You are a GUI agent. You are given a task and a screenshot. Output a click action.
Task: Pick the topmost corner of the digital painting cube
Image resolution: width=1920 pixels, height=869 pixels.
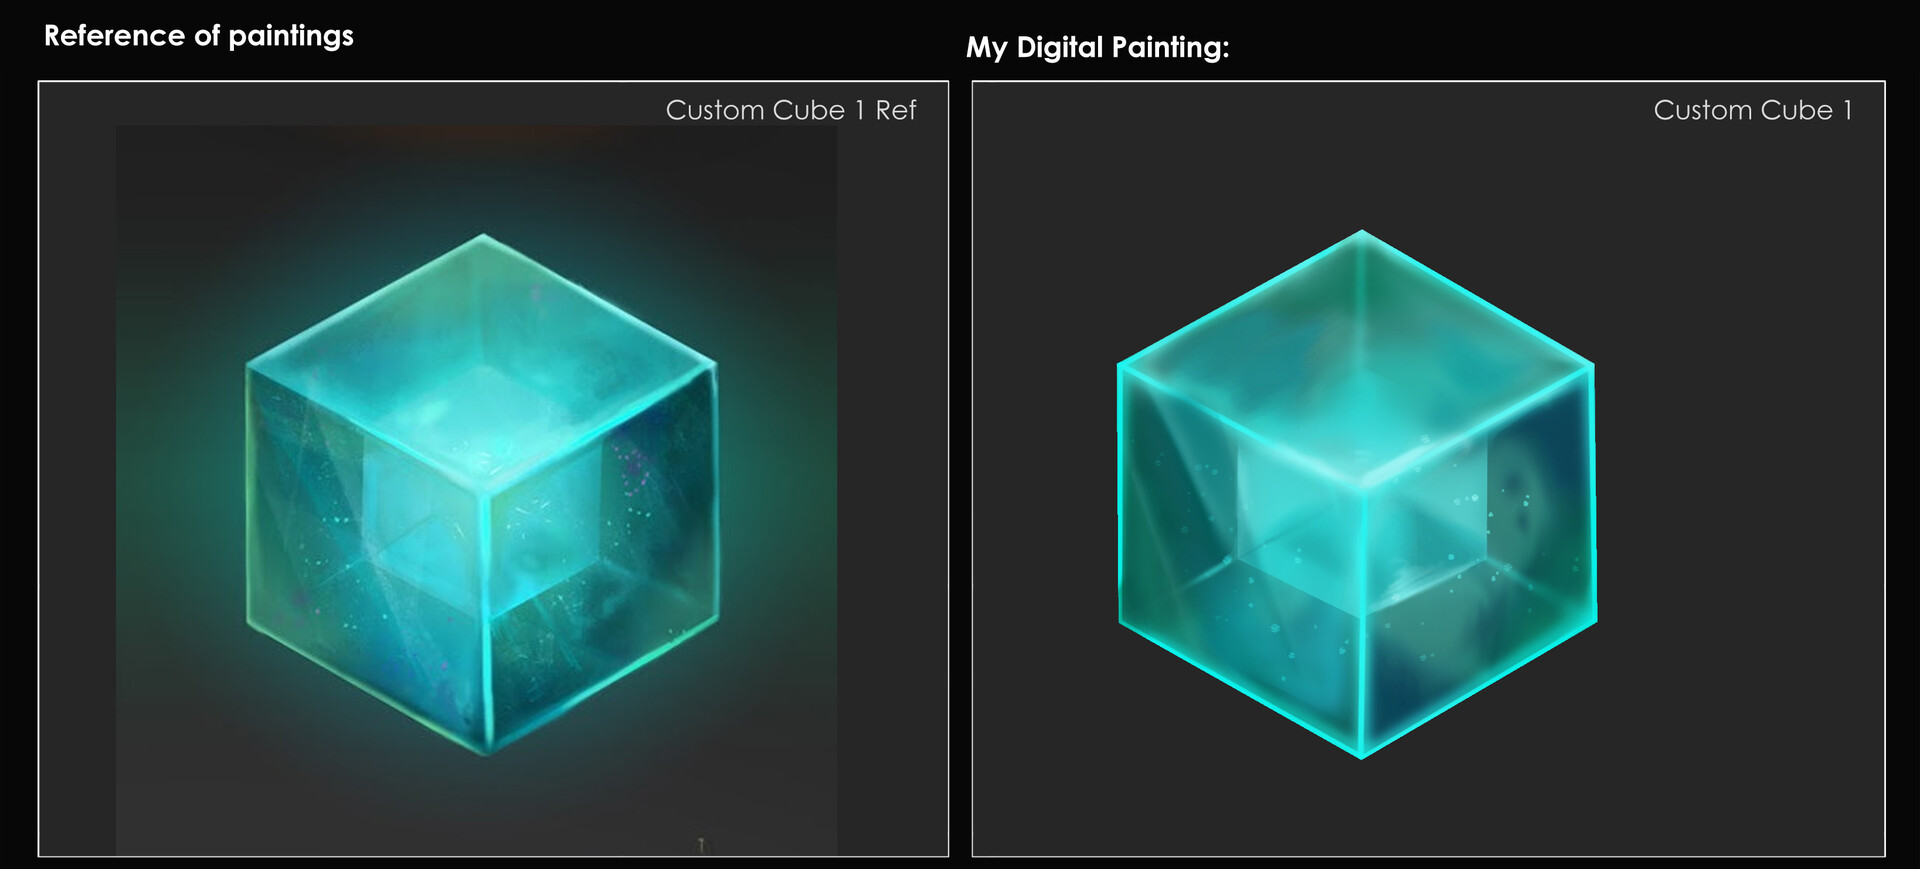(x=1361, y=232)
